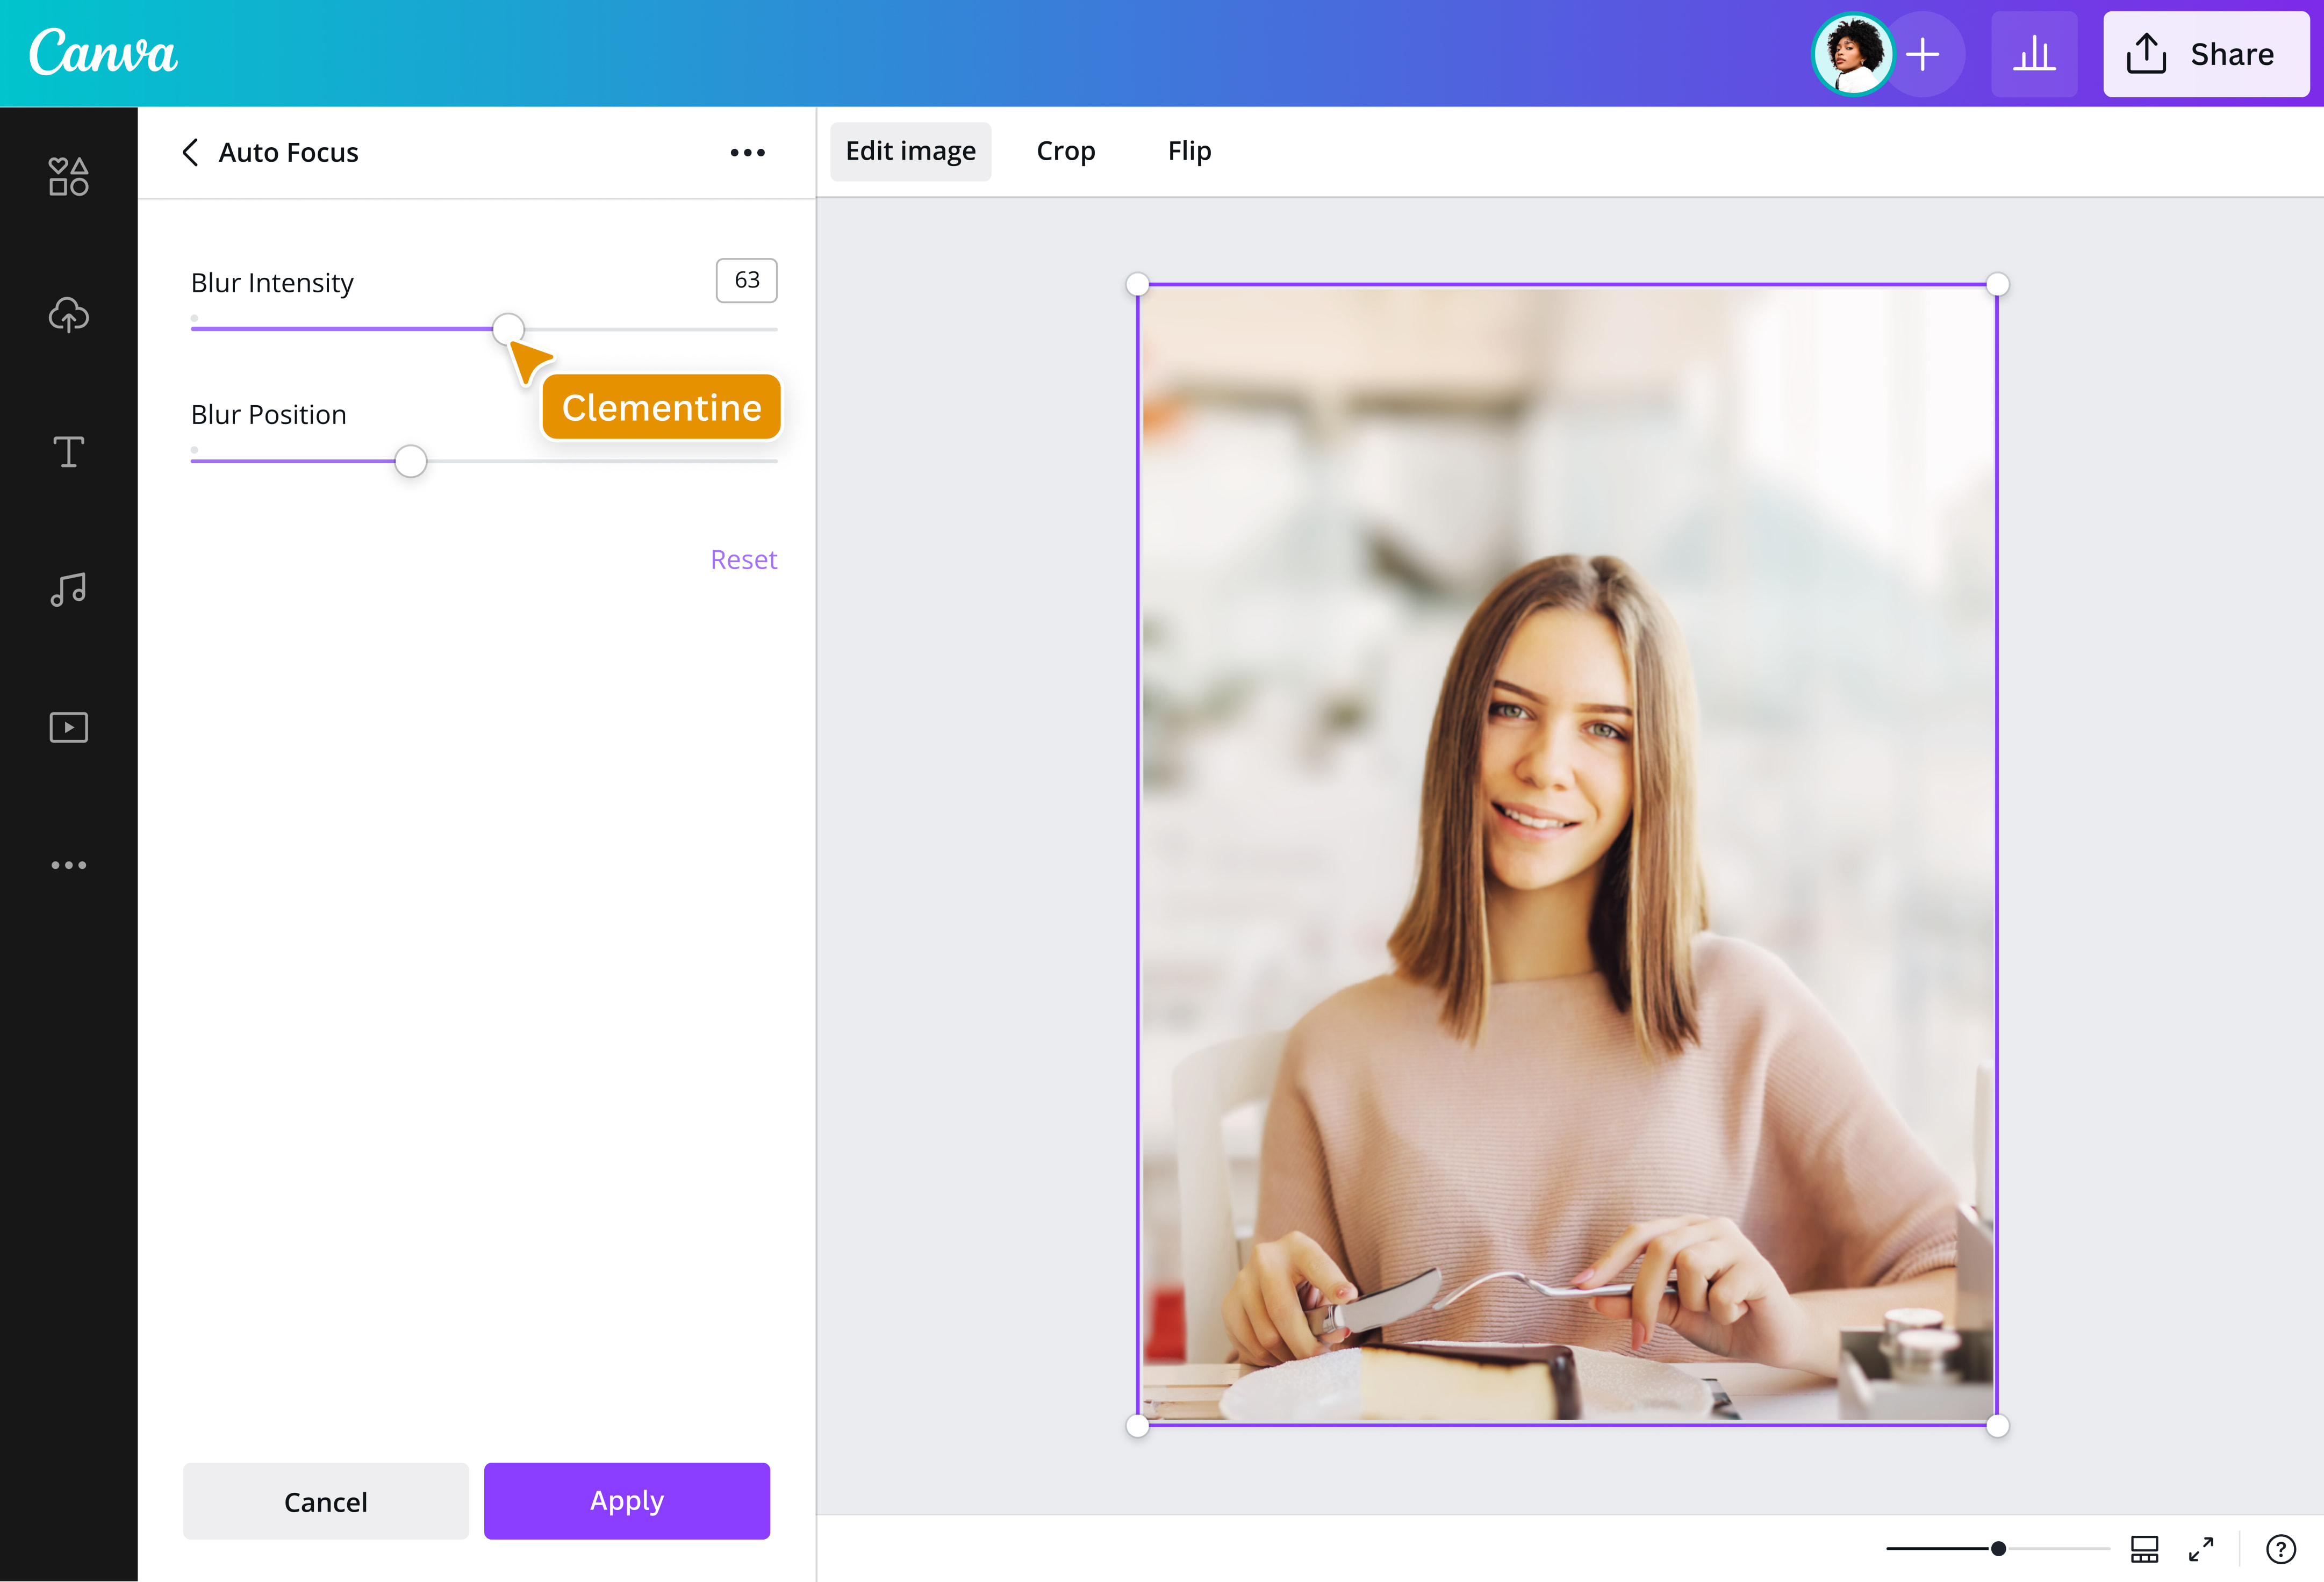Apply the Auto Focus effect
Image resolution: width=2324 pixels, height=1582 pixels.
pyautogui.click(x=626, y=1500)
